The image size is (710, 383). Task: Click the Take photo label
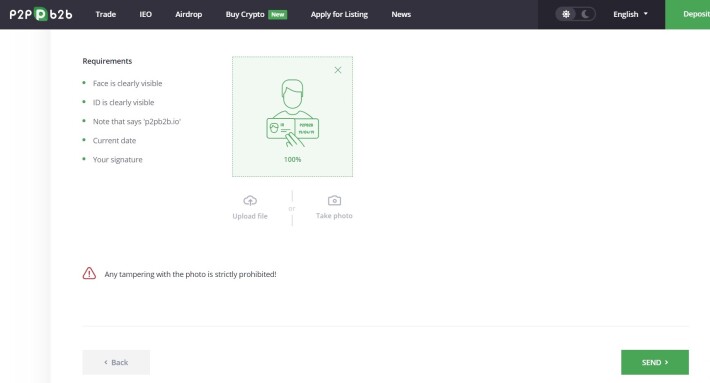[x=334, y=215]
